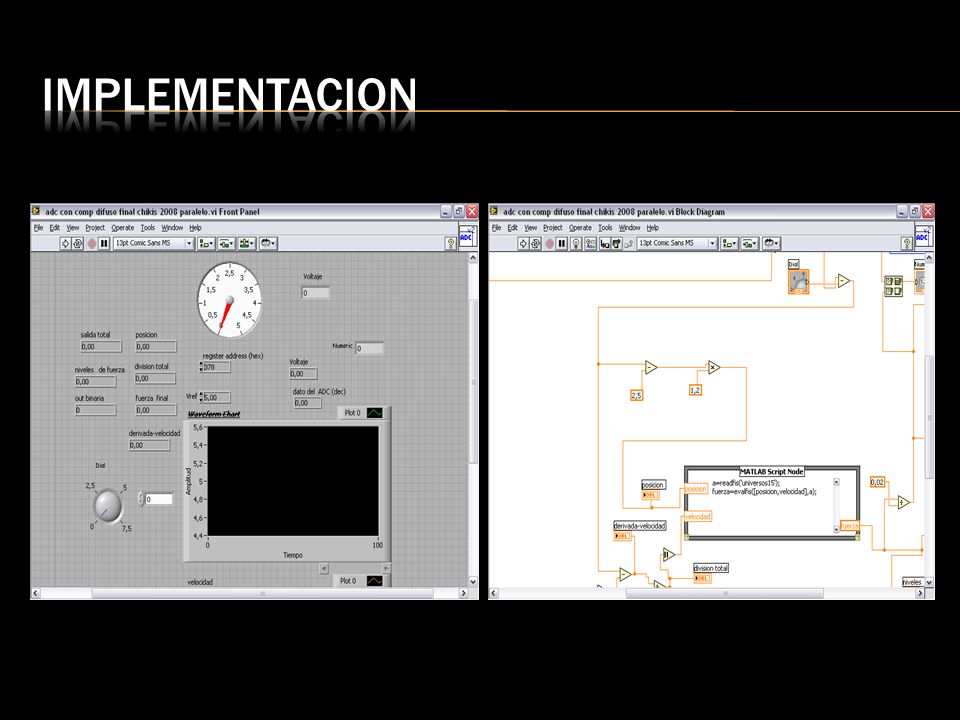
Task: Click the ADC VI icon in the Front Panel
Action: [x=467, y=236]
